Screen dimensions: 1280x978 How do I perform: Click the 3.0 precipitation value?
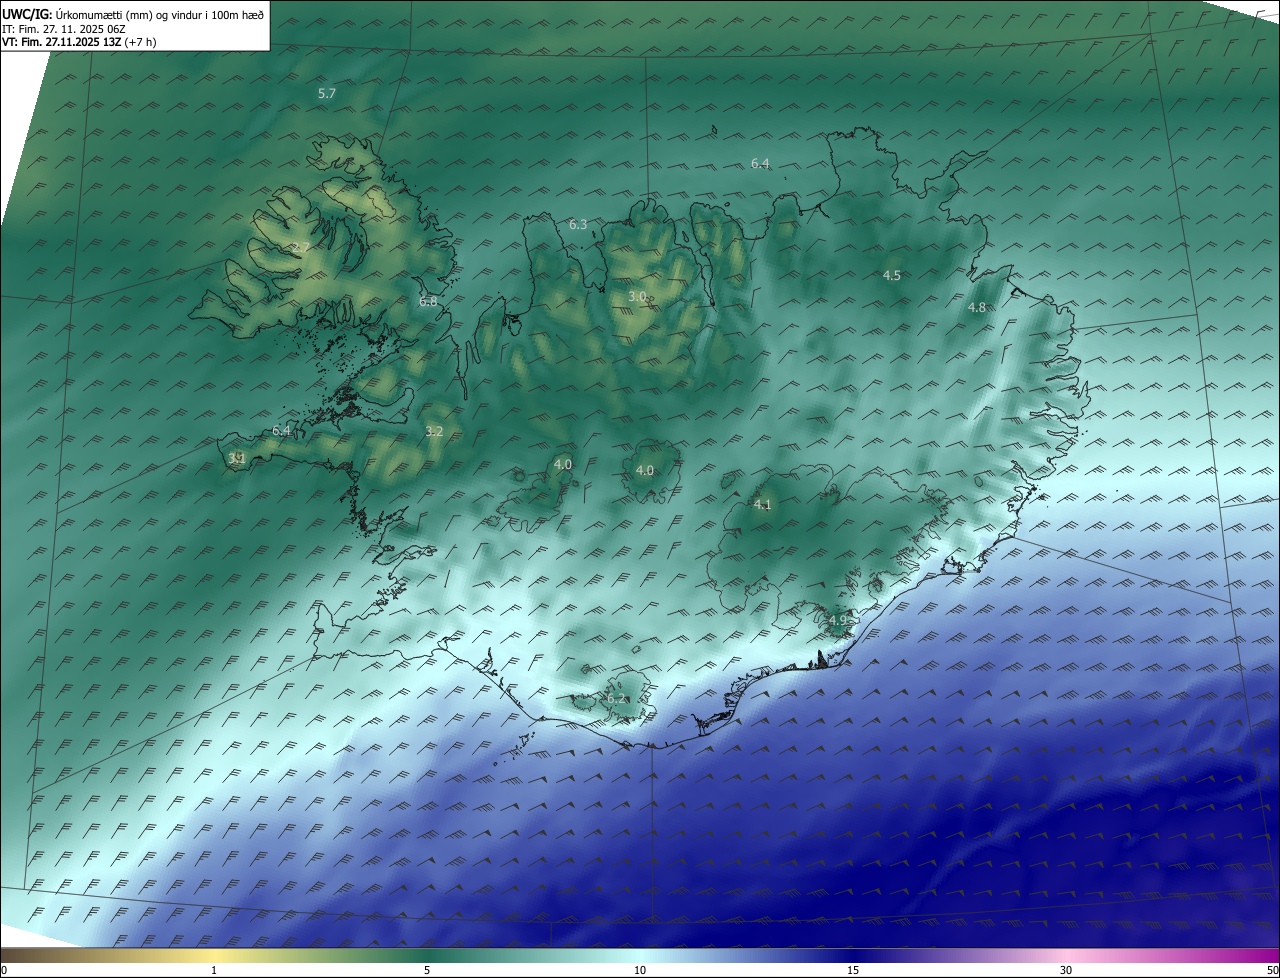637,297
